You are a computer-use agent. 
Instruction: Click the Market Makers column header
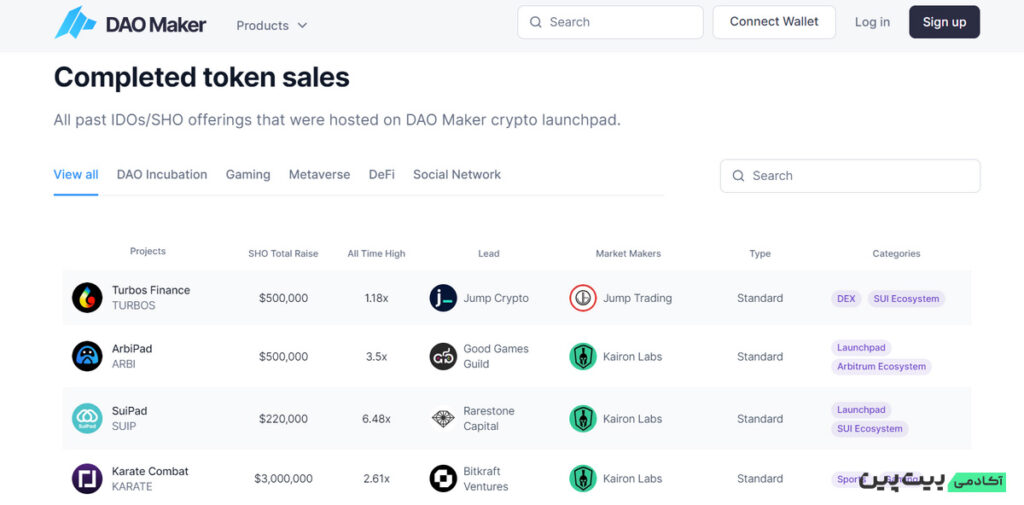pos(628,253)
